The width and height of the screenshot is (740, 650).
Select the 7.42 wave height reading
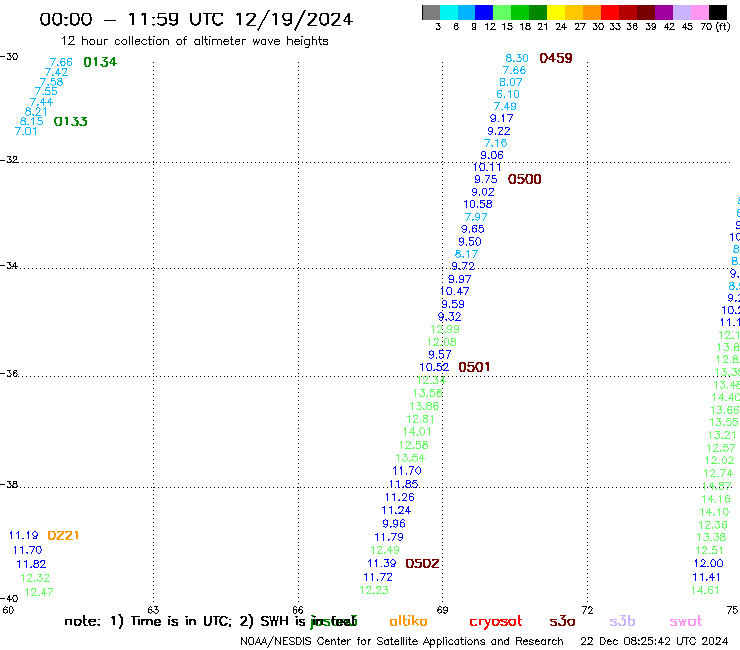coord(56,73)
